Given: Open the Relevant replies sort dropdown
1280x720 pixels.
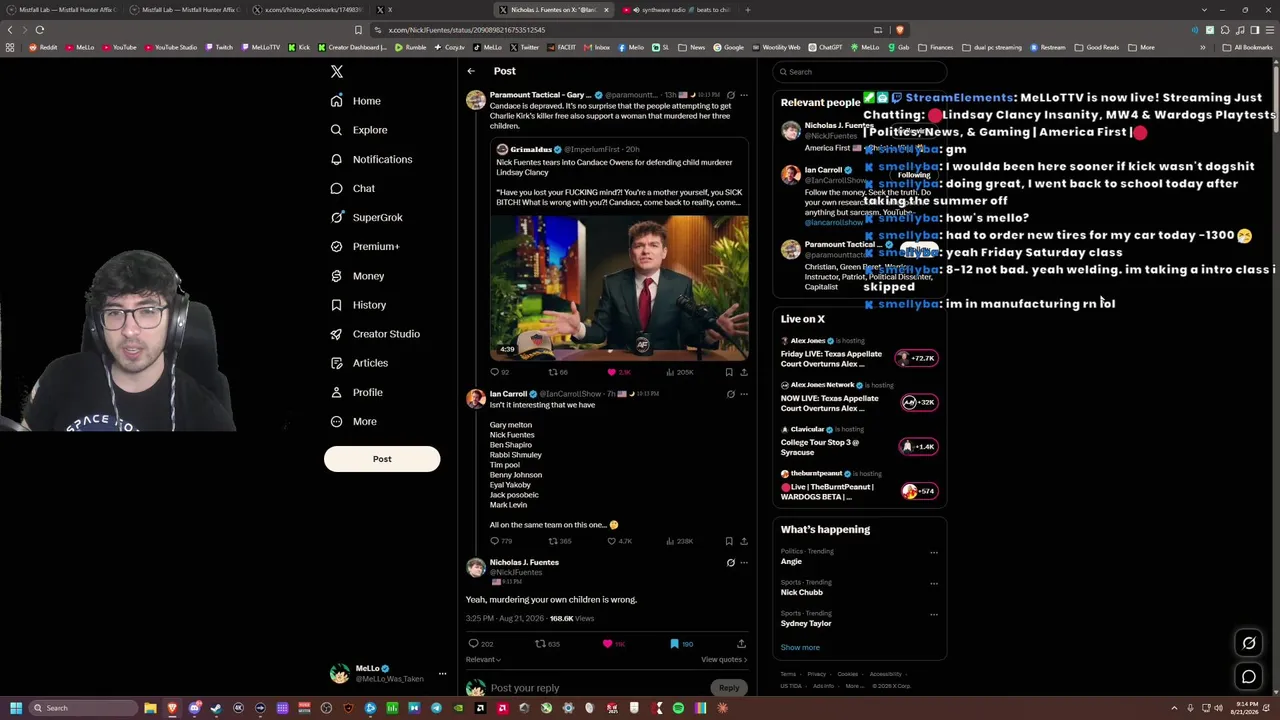Looking at the screenshot, I should 483,660.
